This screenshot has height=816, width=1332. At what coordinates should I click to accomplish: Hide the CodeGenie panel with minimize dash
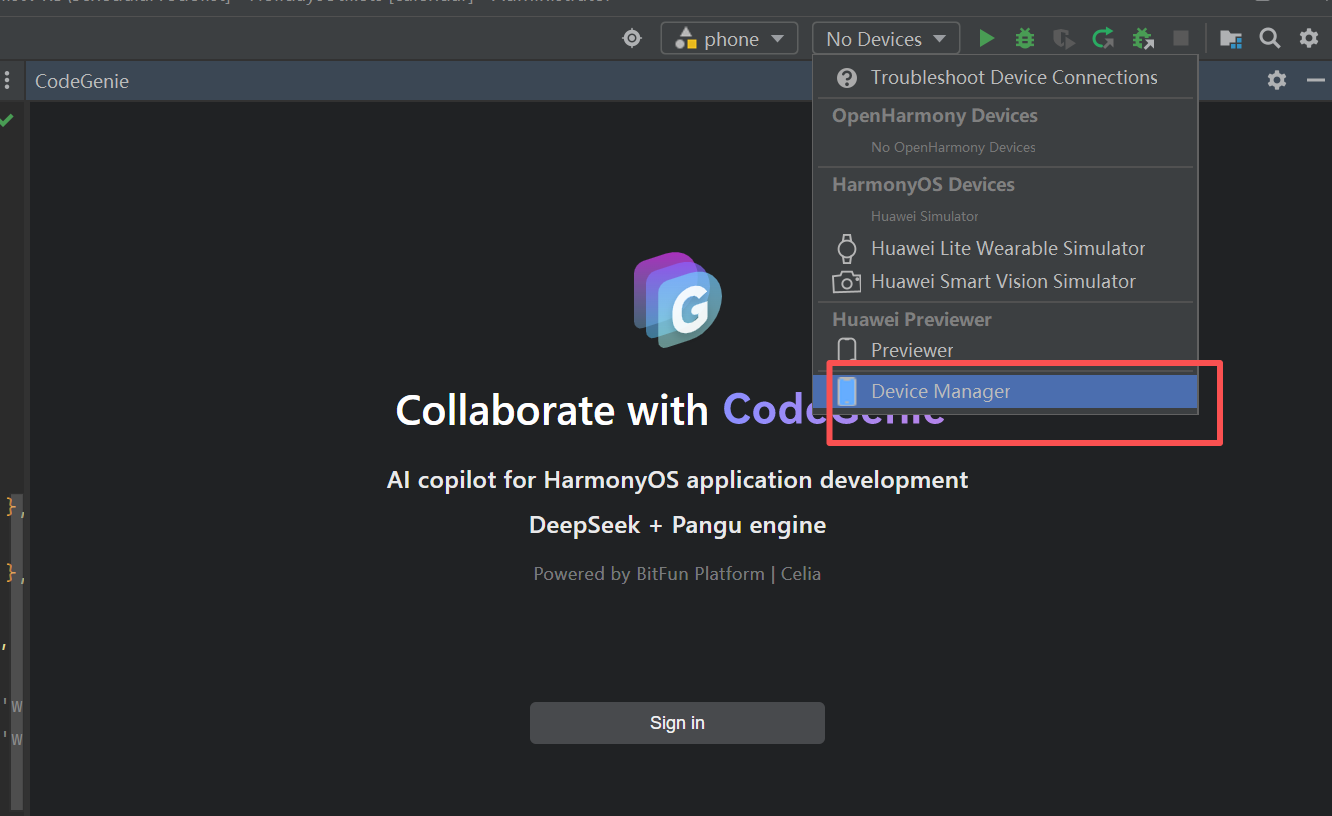pyautogui.click(x=1316, y=80)
